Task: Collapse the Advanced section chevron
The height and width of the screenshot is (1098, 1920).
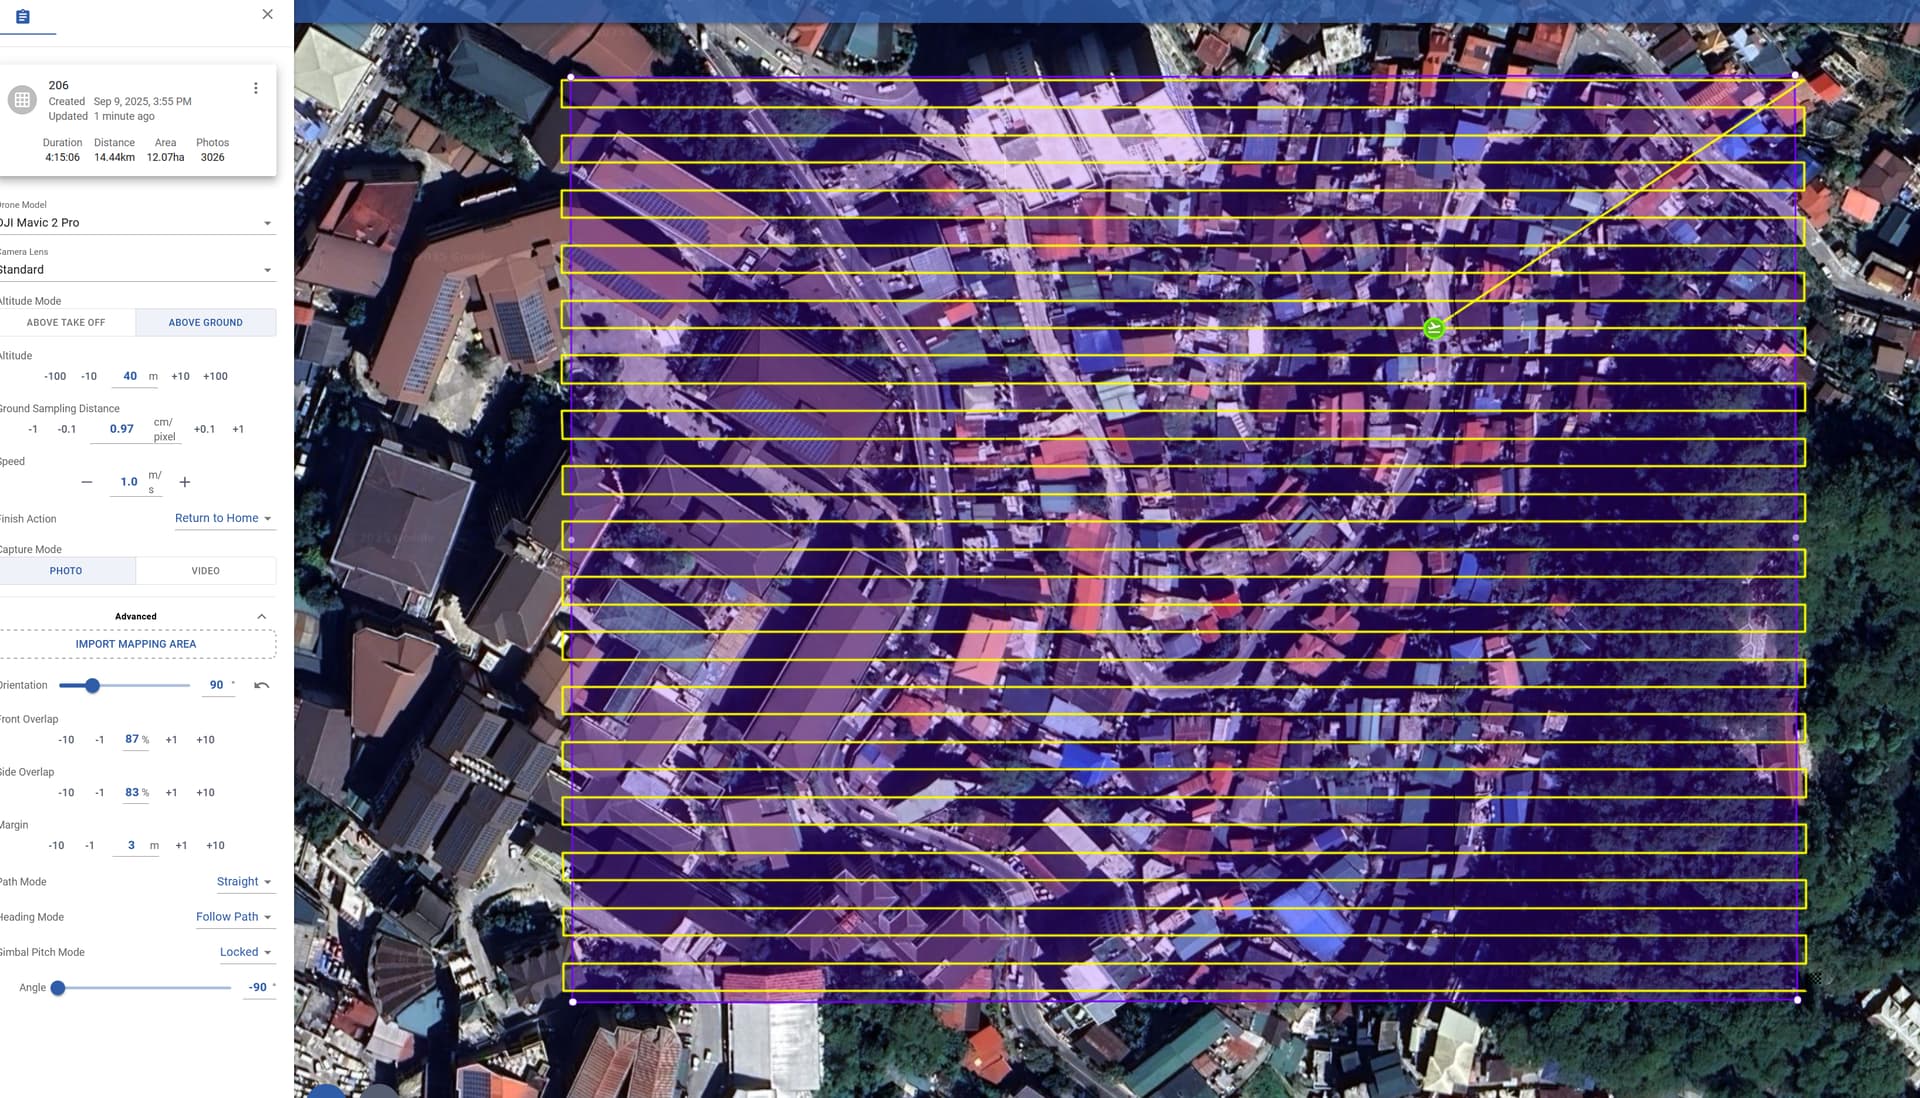Action: coord(262,617)
